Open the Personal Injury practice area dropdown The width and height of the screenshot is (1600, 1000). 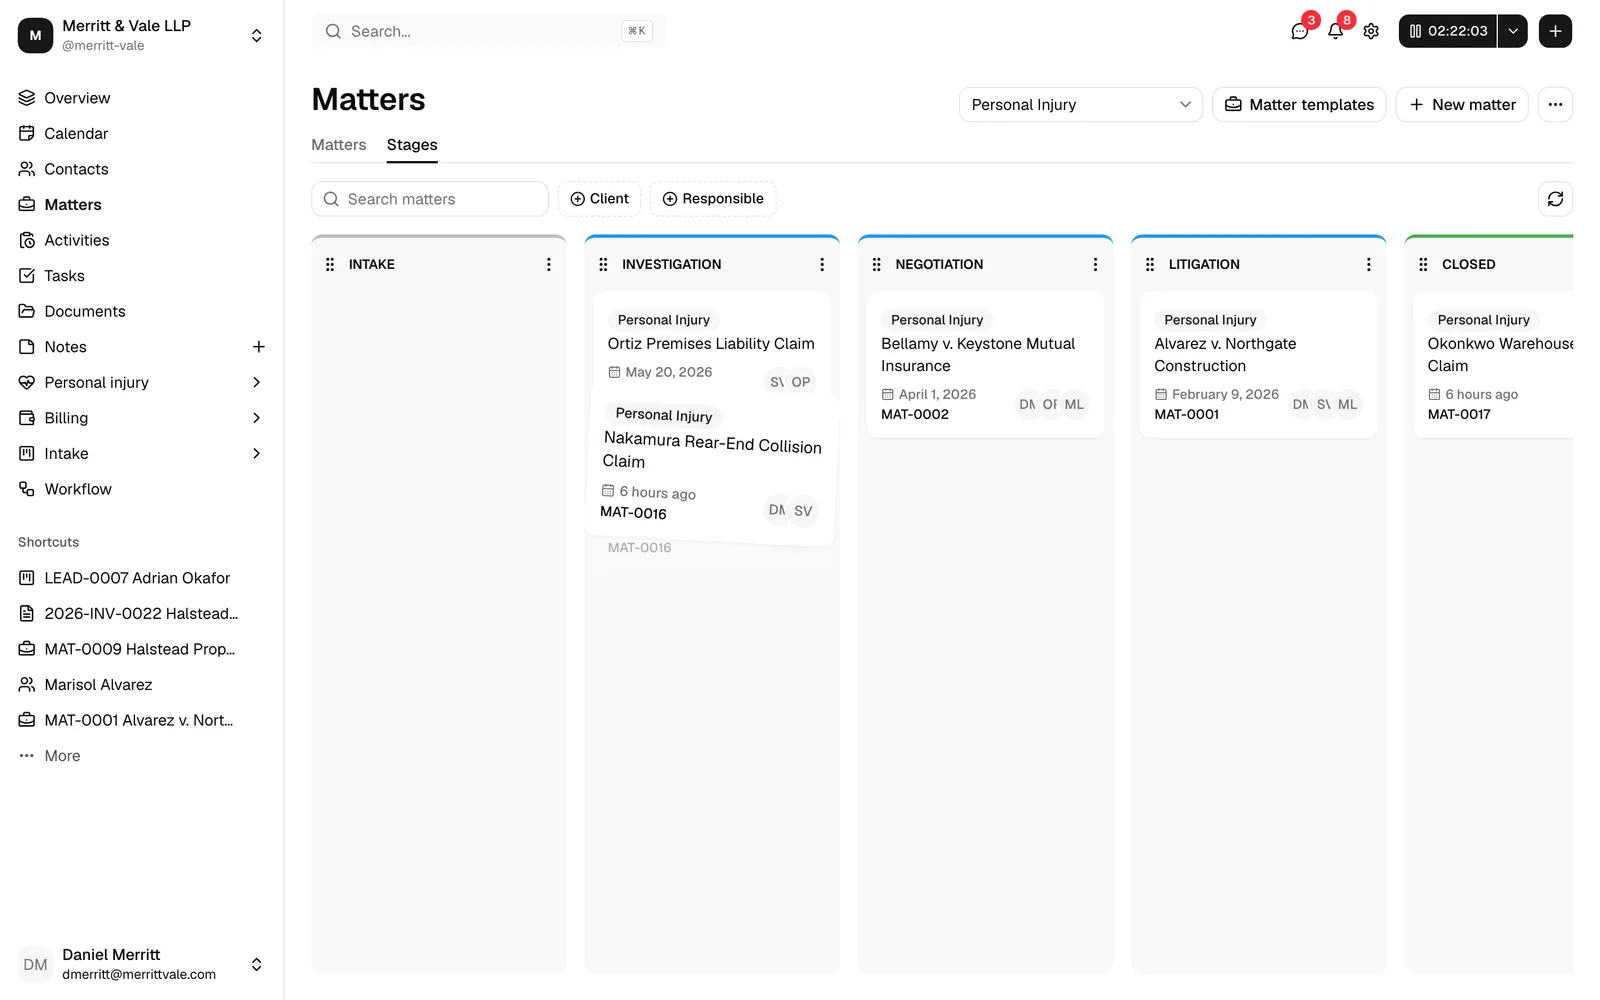1080,105
